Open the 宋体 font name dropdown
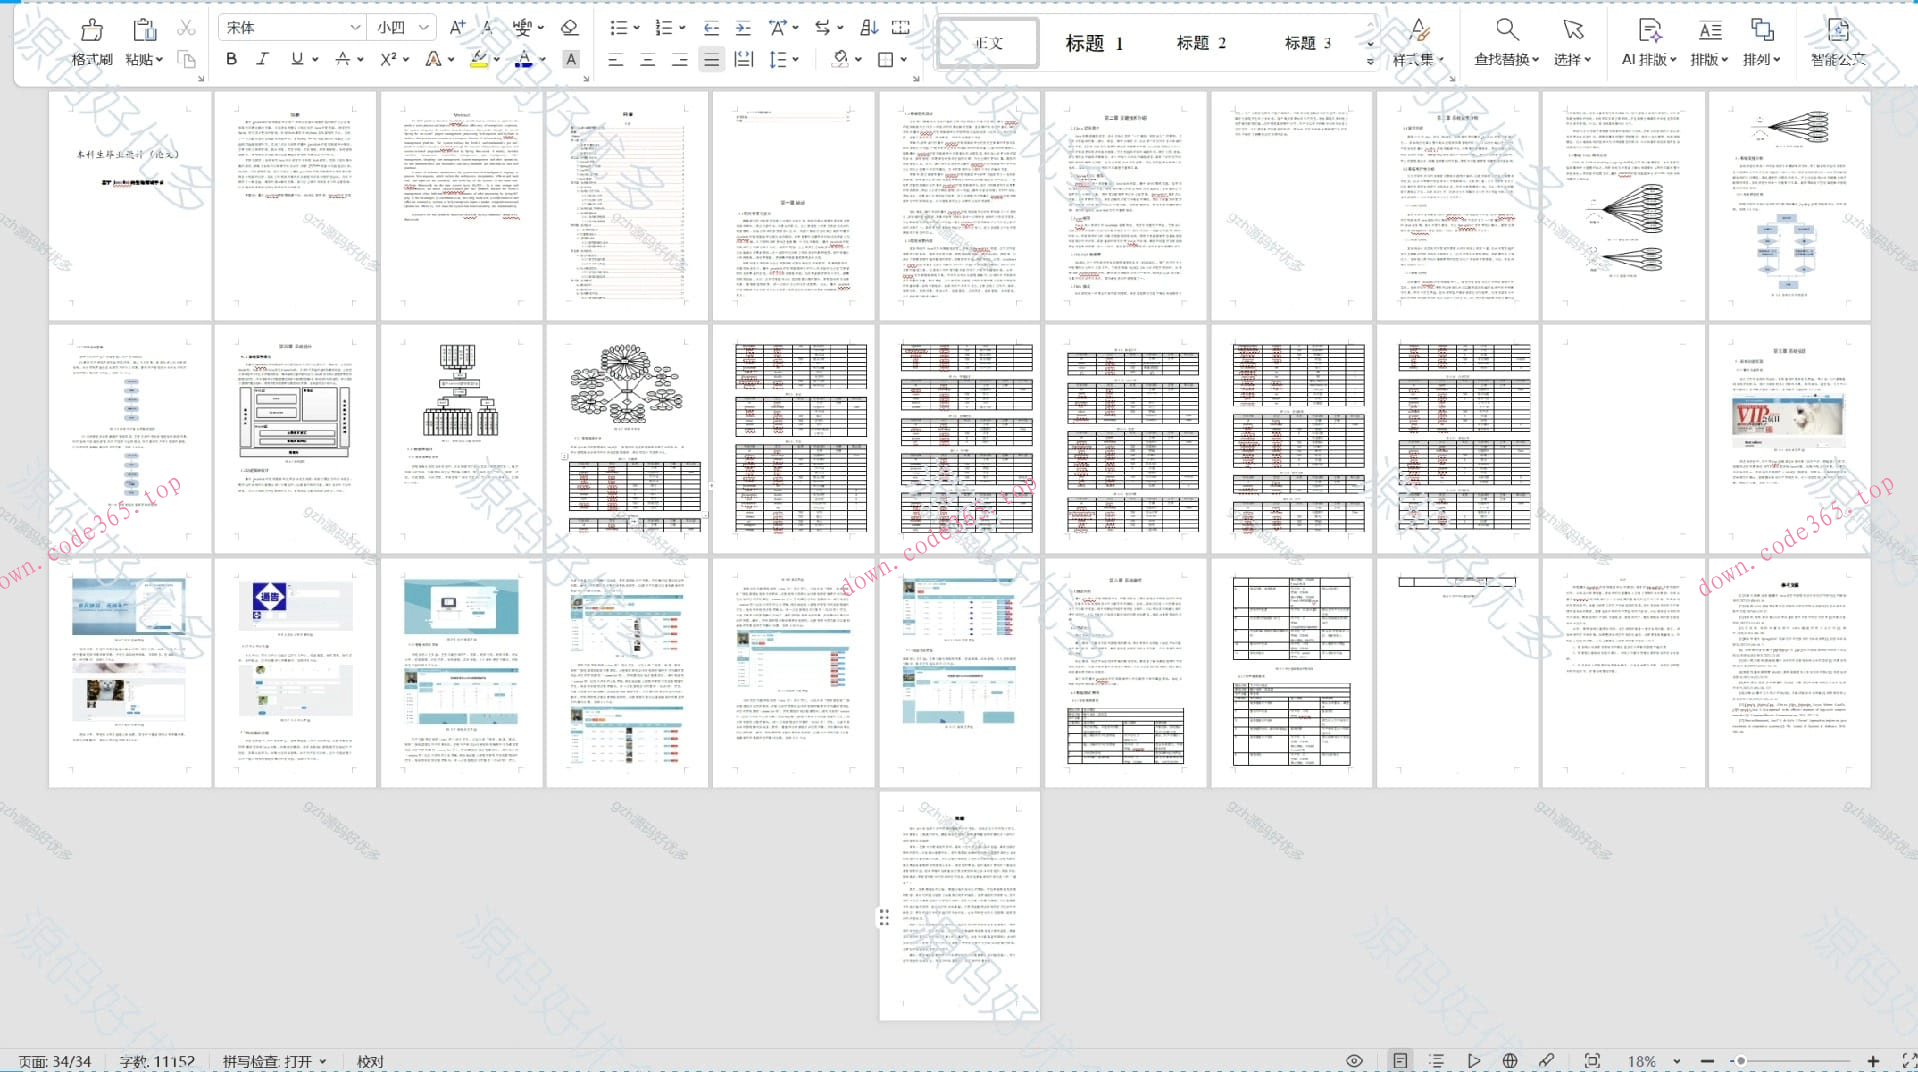Image resolution: width=1918 pixels, height=1072 pixels. click(x=290, y=28)
